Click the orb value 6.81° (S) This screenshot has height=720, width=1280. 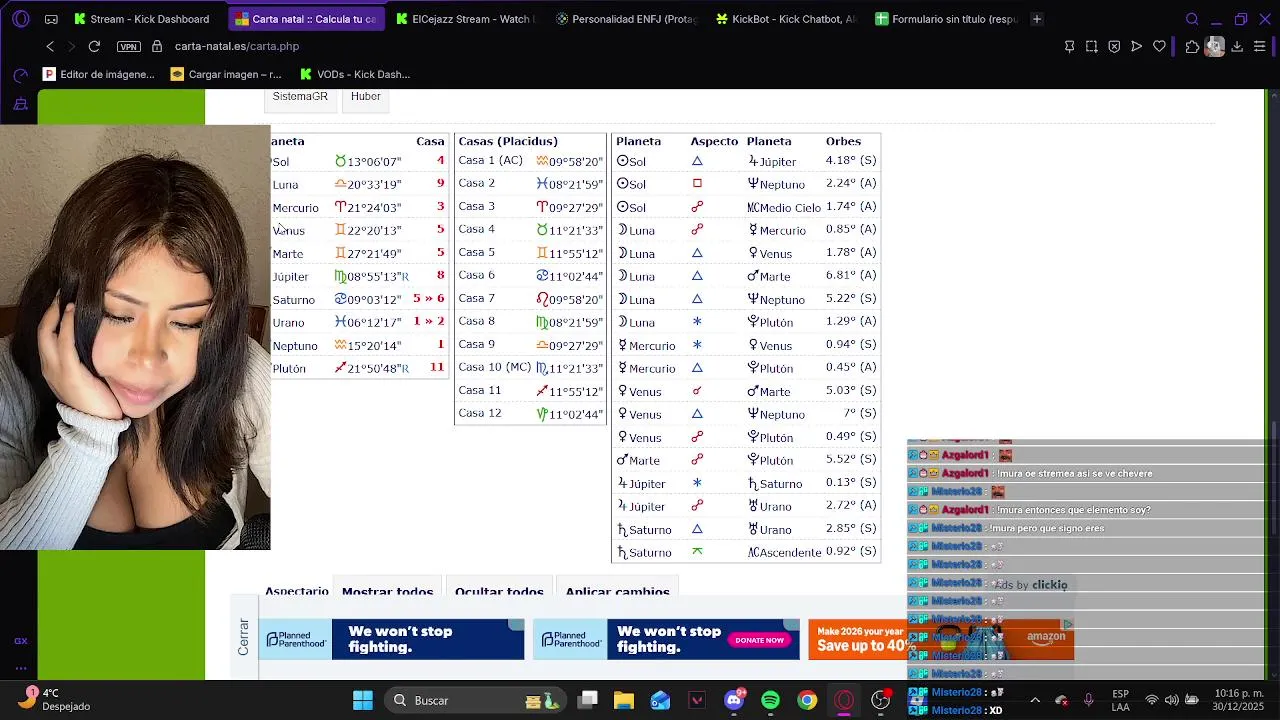(851, 275)
